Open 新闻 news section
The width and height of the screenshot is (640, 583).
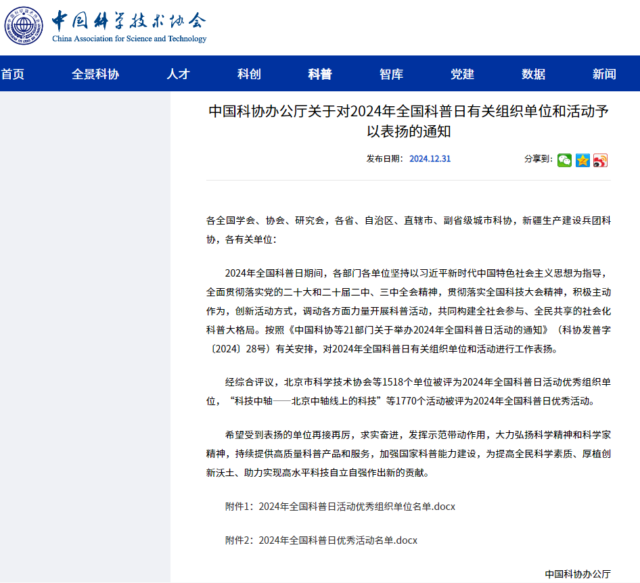pyautogui.click(x=604, y=74)
